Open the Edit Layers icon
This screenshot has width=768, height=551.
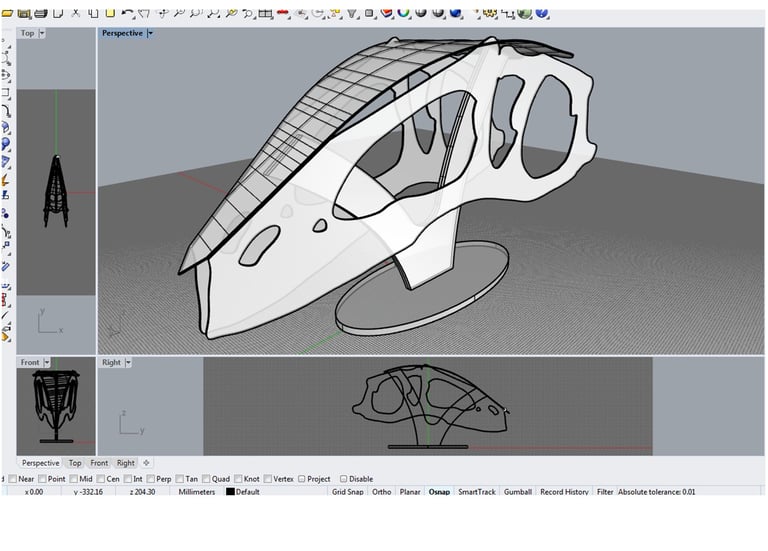[386, 13]
